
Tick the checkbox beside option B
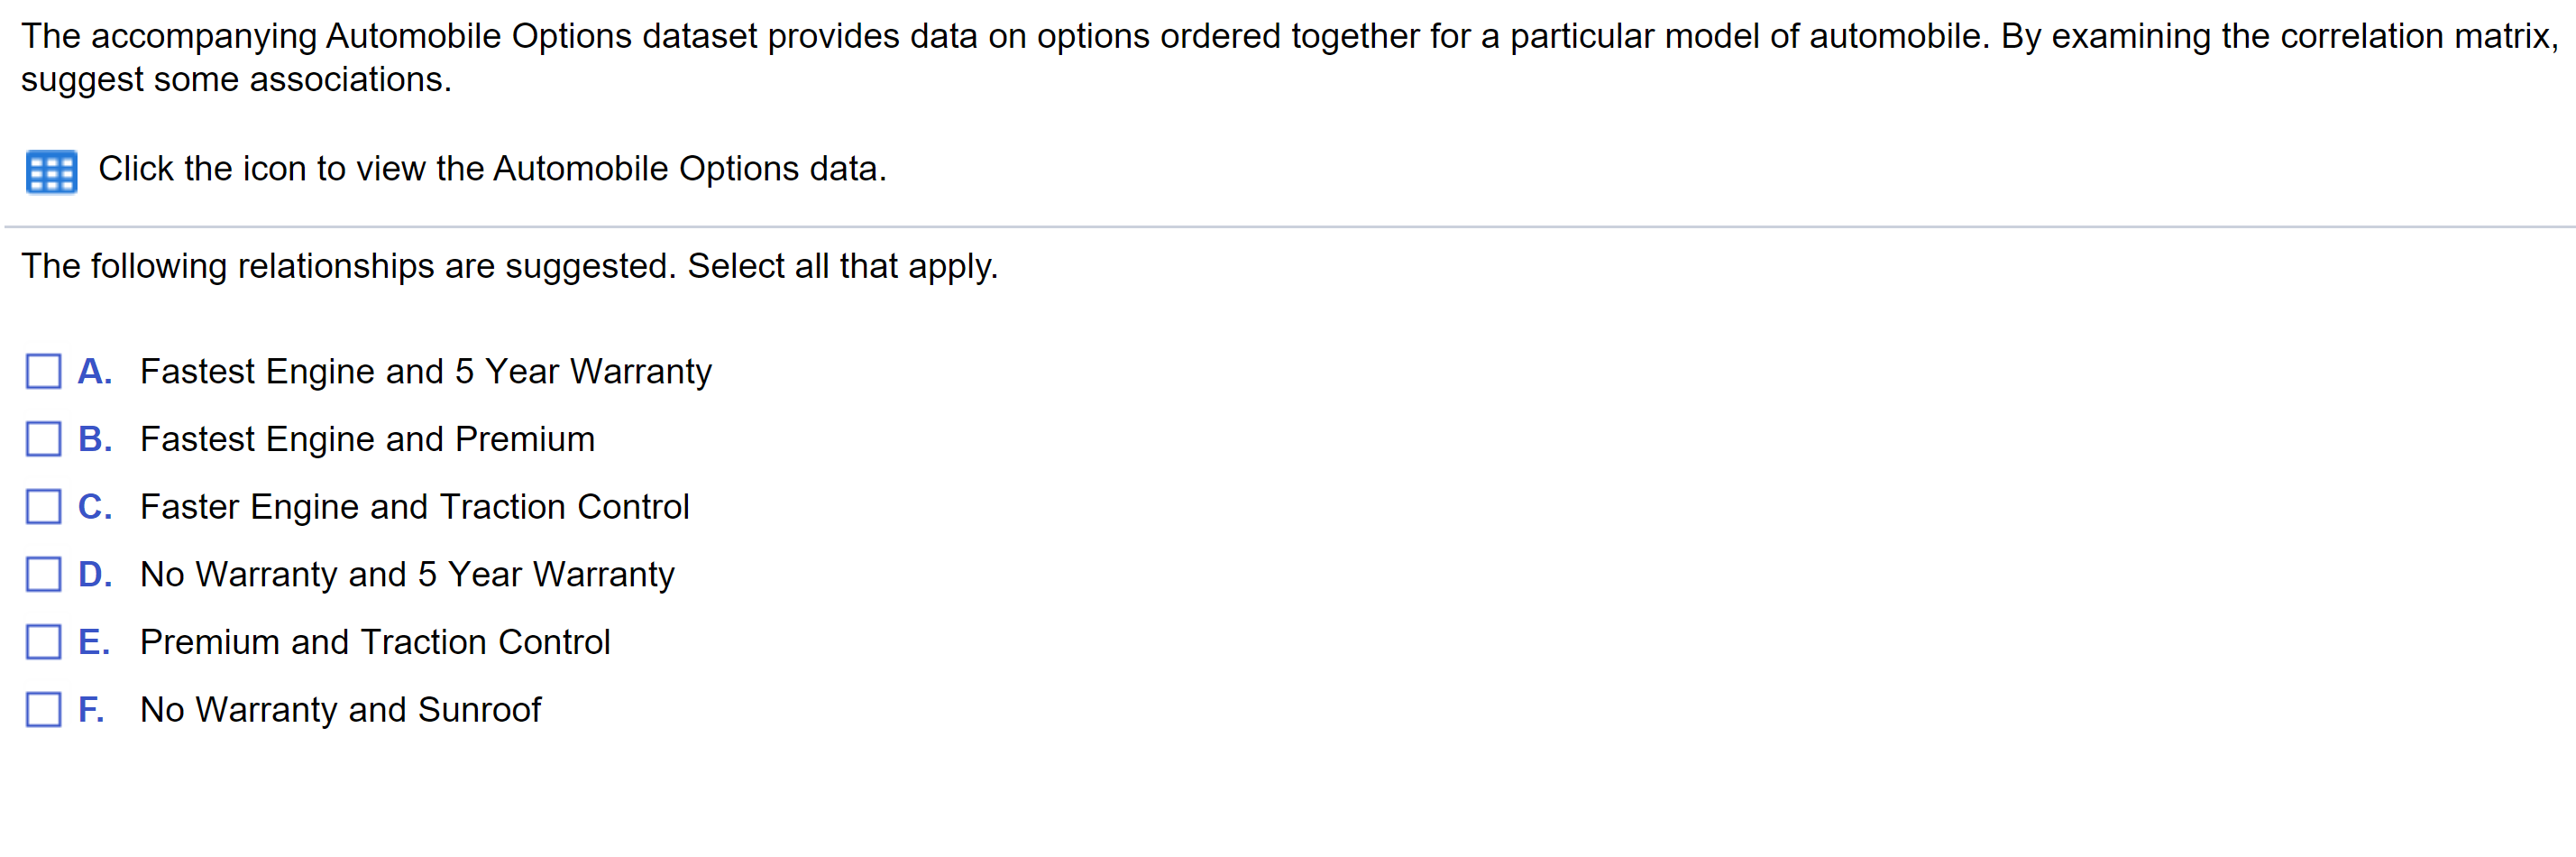click(43, 439)
